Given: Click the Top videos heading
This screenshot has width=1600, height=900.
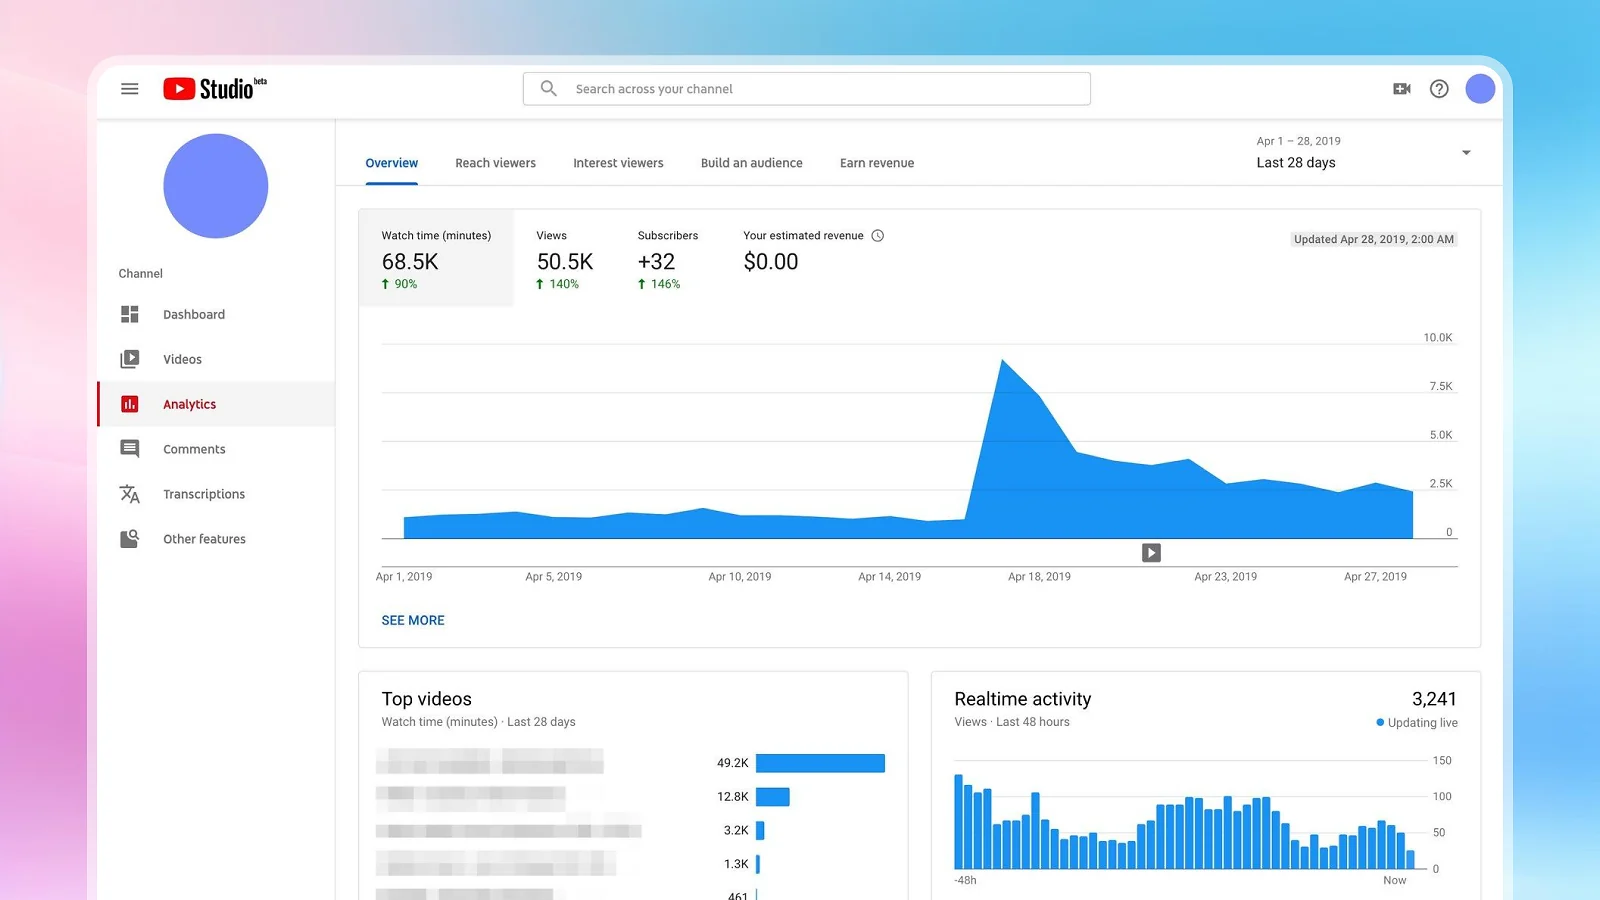Looking at the screenshot, I should (x=426, y=699).
